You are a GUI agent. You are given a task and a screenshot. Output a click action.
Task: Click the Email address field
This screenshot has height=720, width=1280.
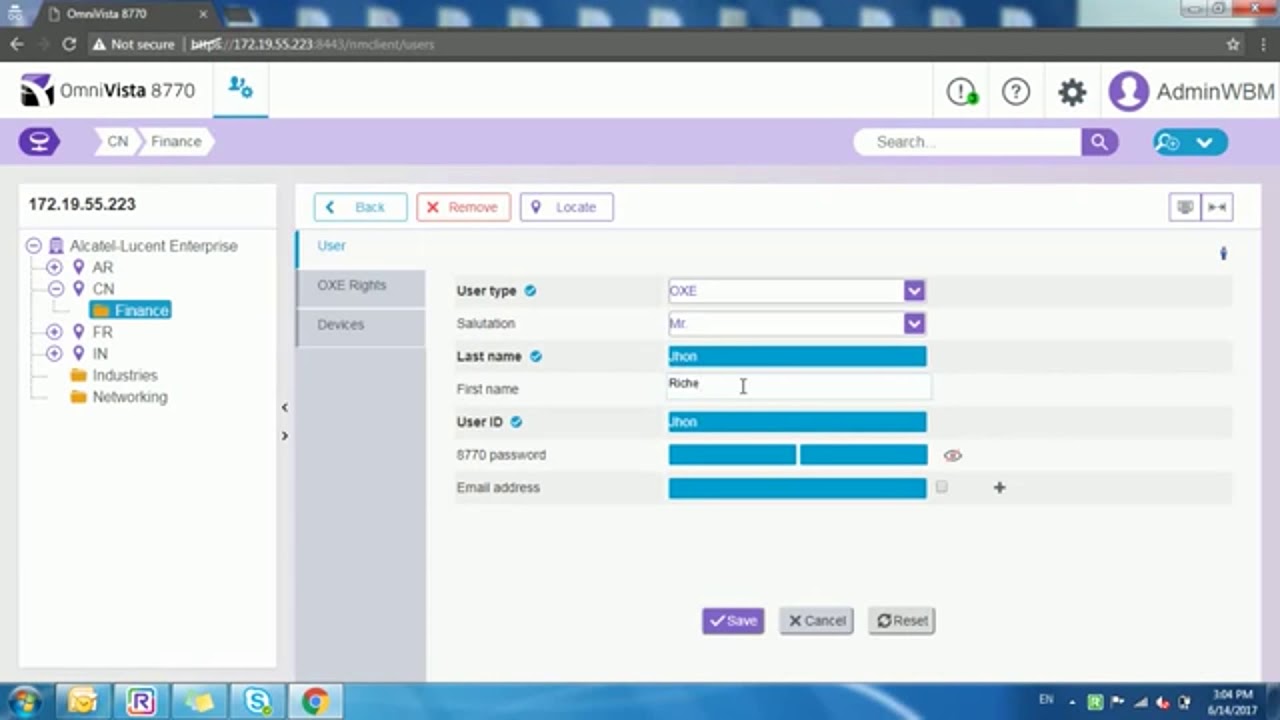[797, 488]
